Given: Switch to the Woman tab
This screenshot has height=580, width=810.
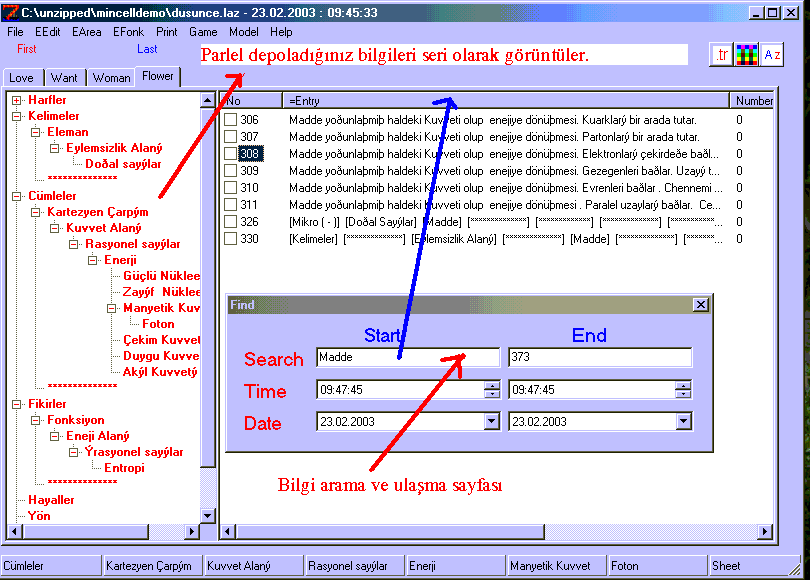Looking at the screenshot, I should click(x=112, y=78).
